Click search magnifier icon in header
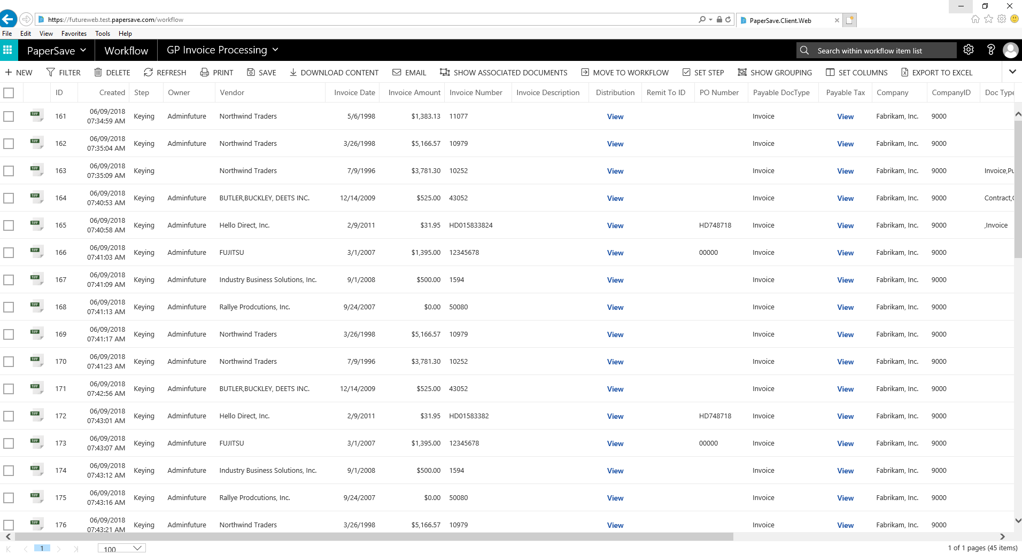1022x554 pixels. [x=804, y=50]
